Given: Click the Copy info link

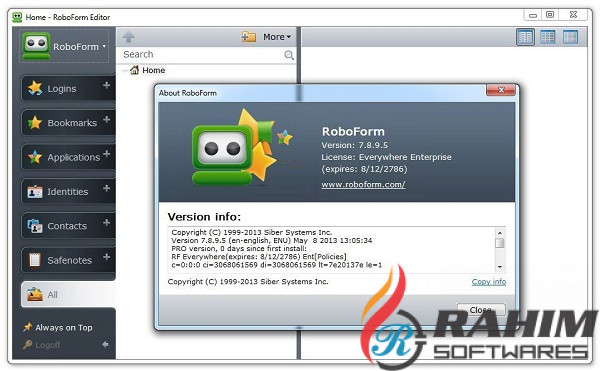Looking at the screenshot, I should tap(489, 282).
